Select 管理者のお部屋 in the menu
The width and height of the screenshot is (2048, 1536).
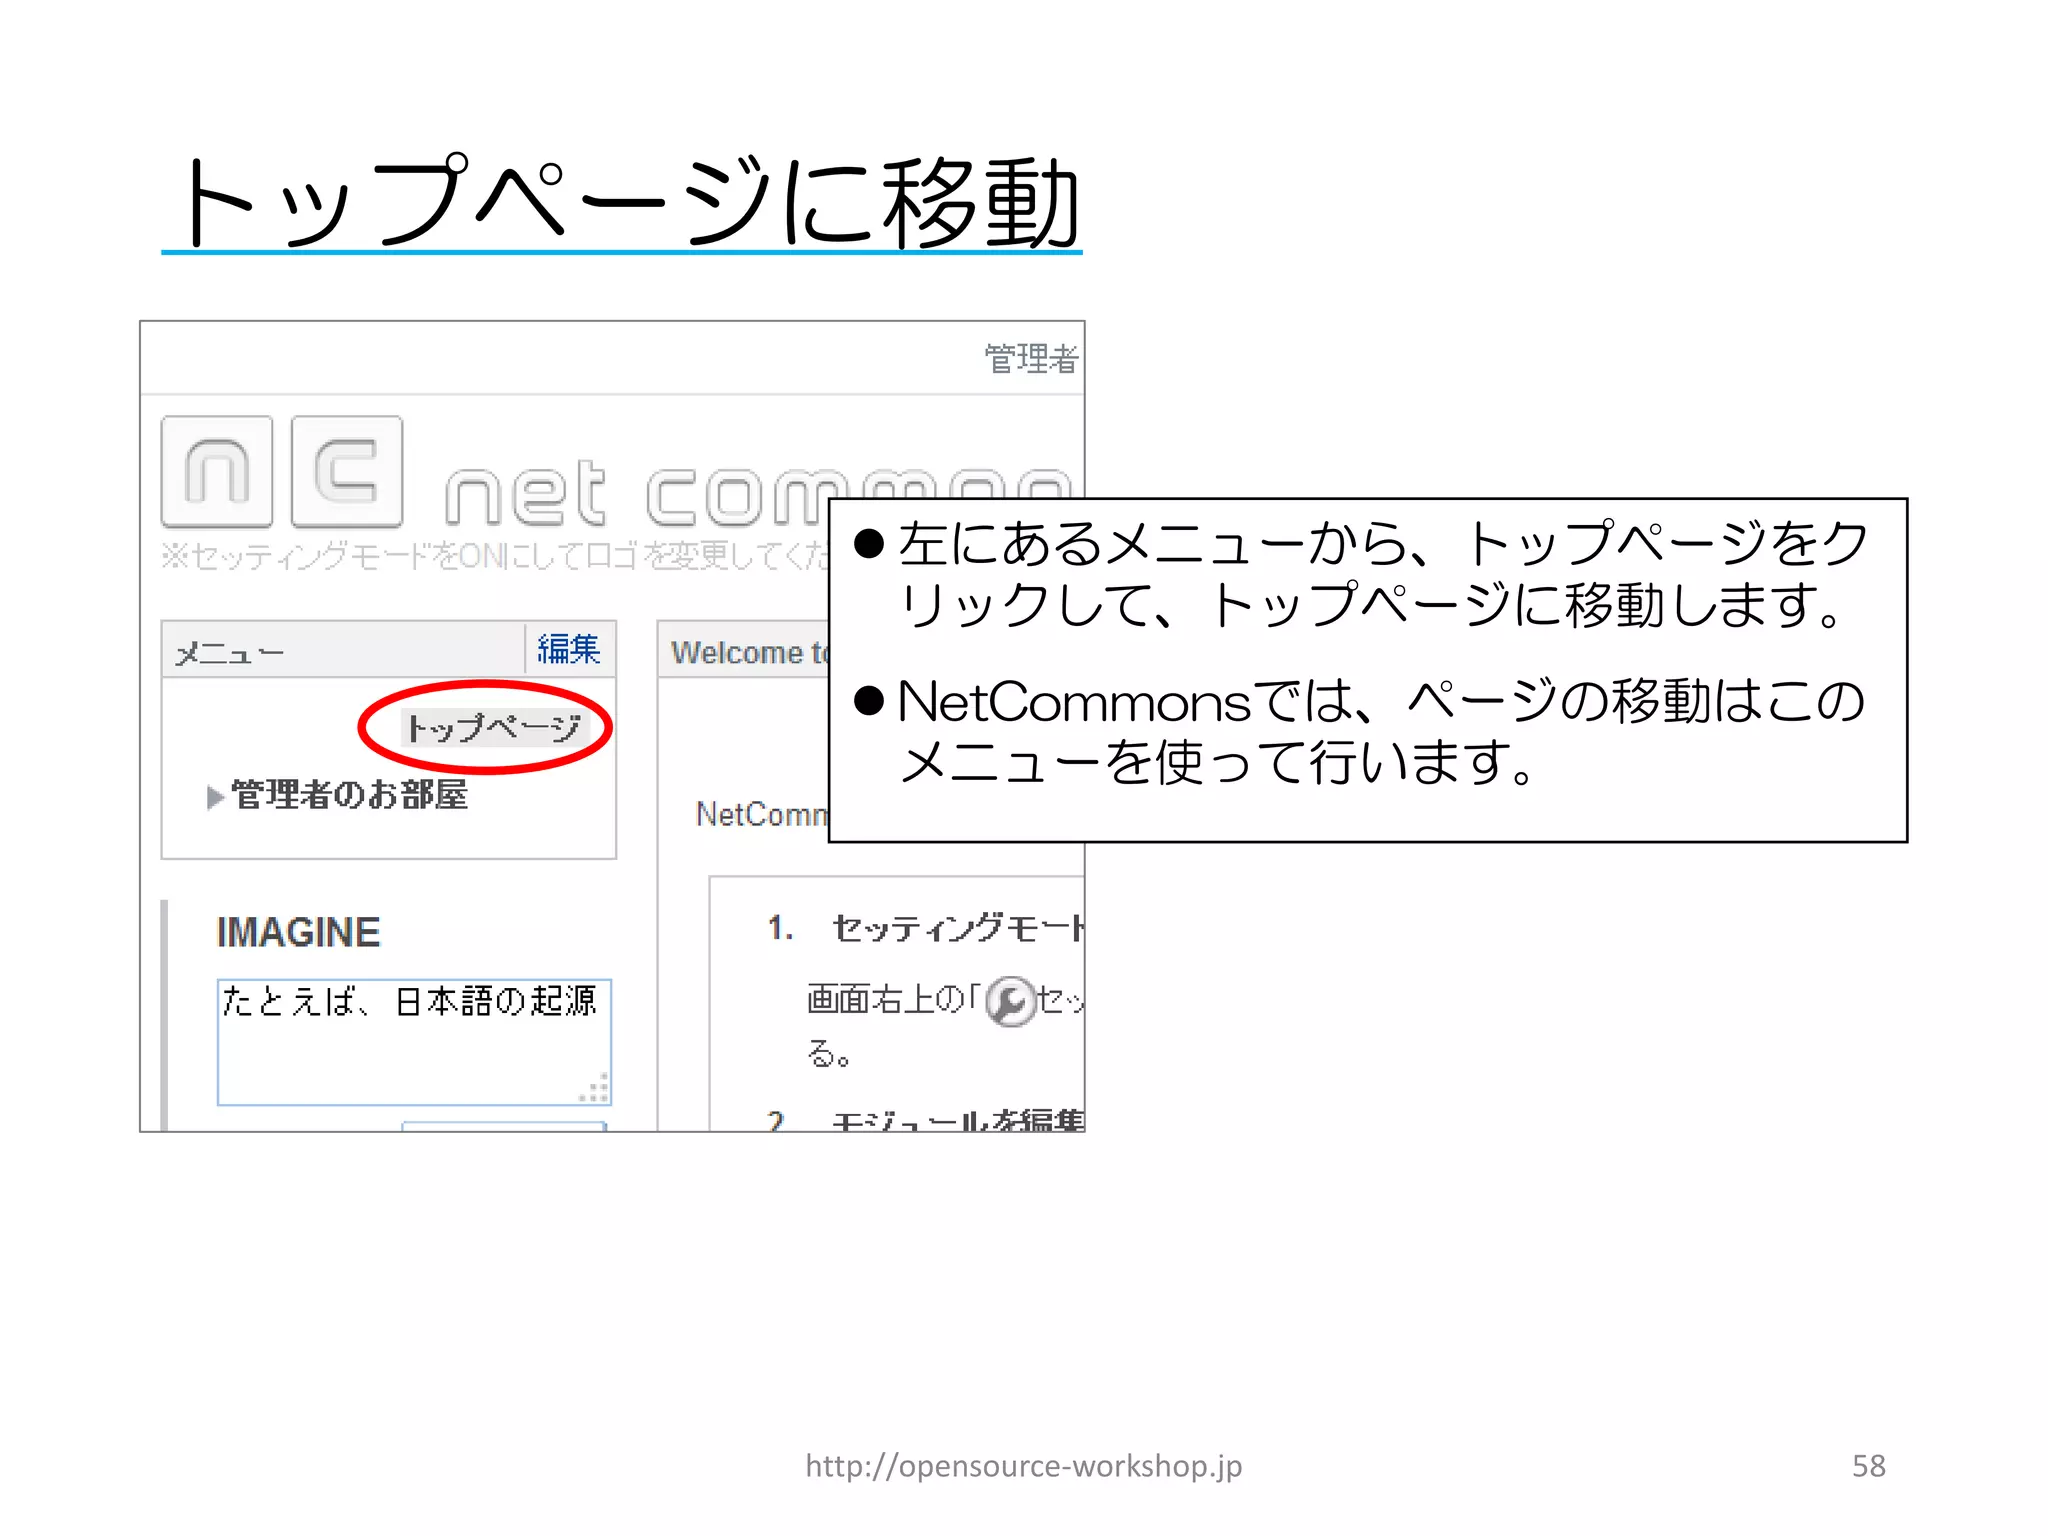(x=349, y=794)
